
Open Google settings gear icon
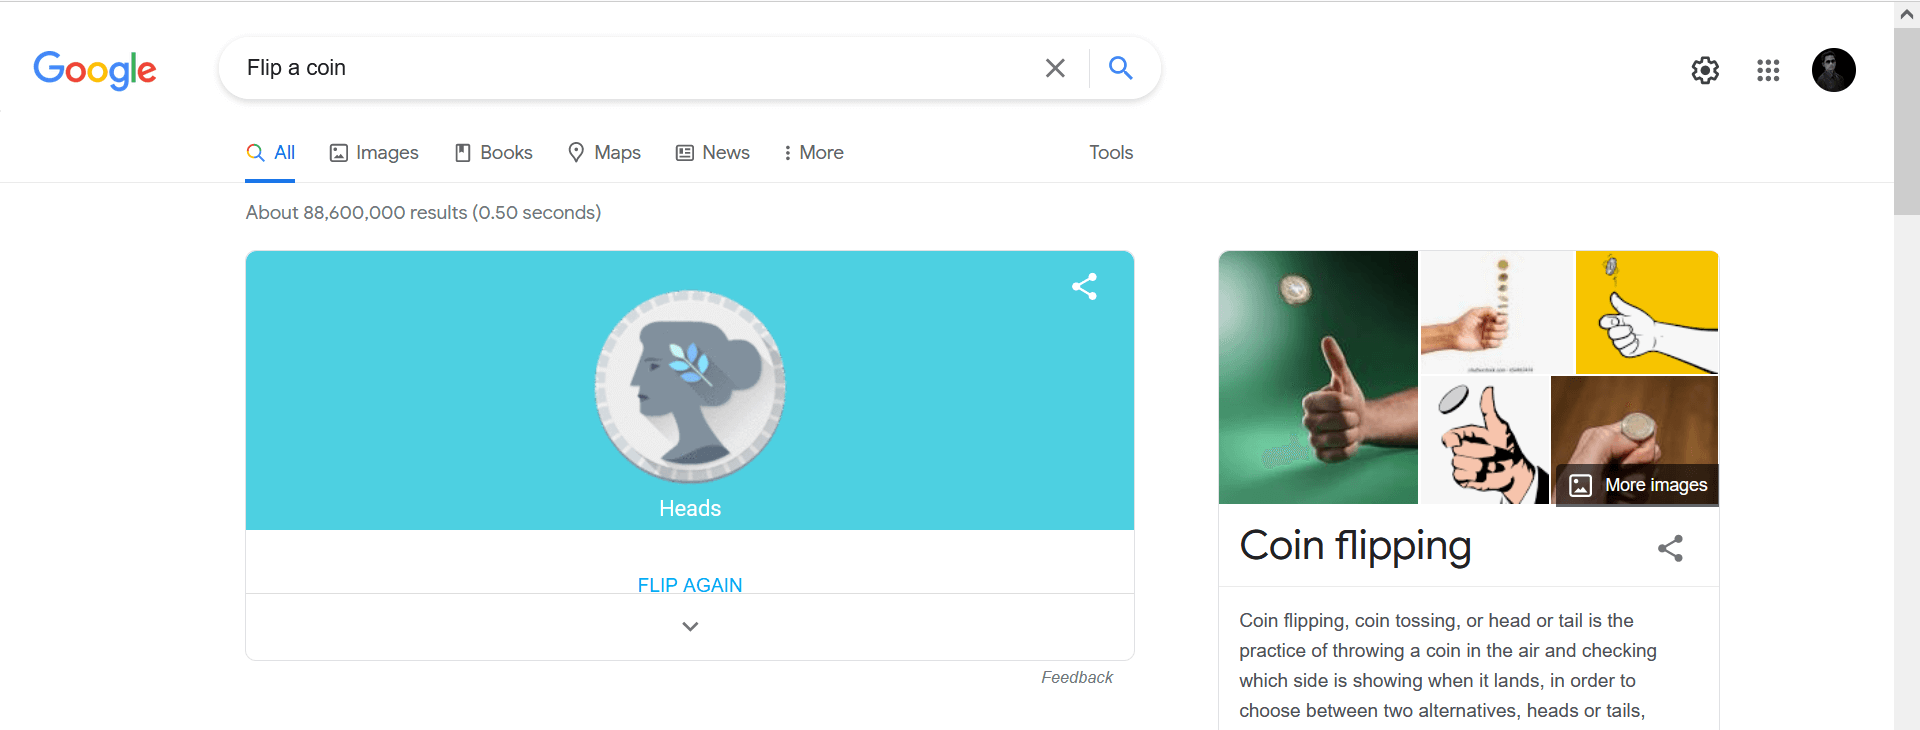tap(1705, 70)
